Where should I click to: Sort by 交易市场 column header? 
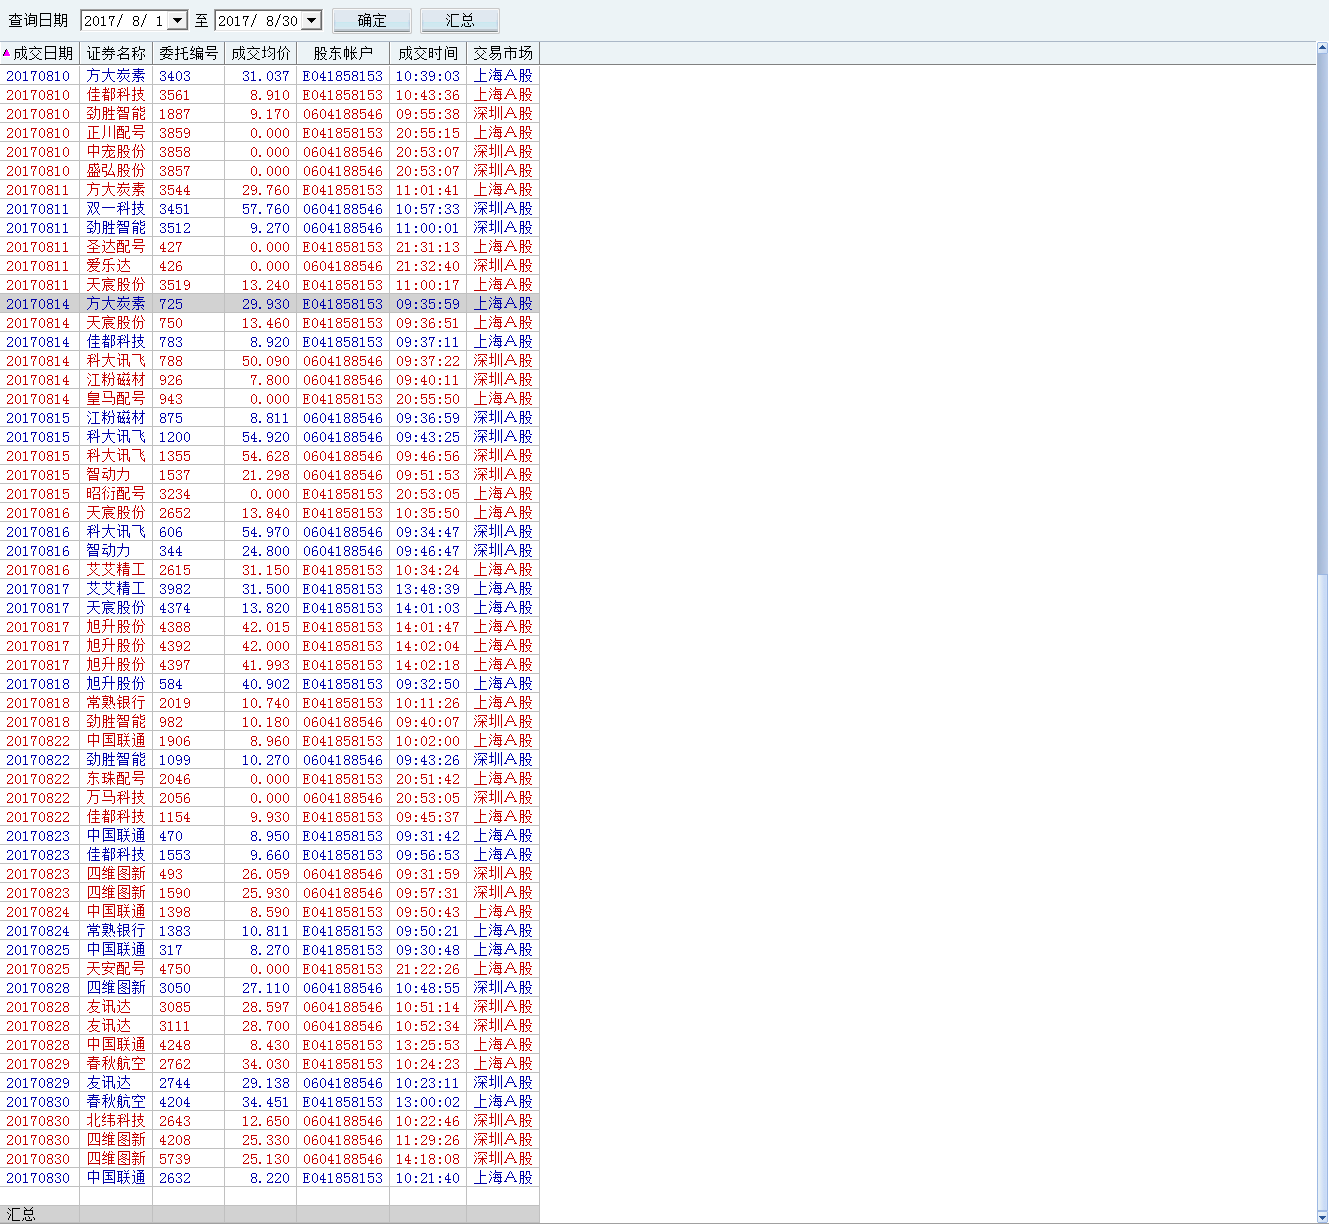[x=503, y=53]
